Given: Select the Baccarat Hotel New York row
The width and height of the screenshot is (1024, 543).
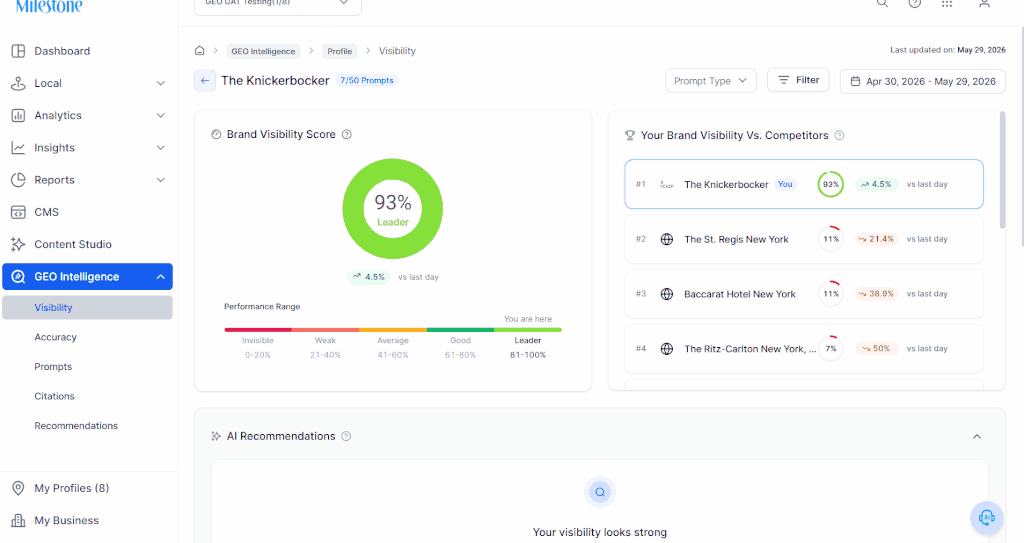Looking at the screenshot, I should coord(804,294).
